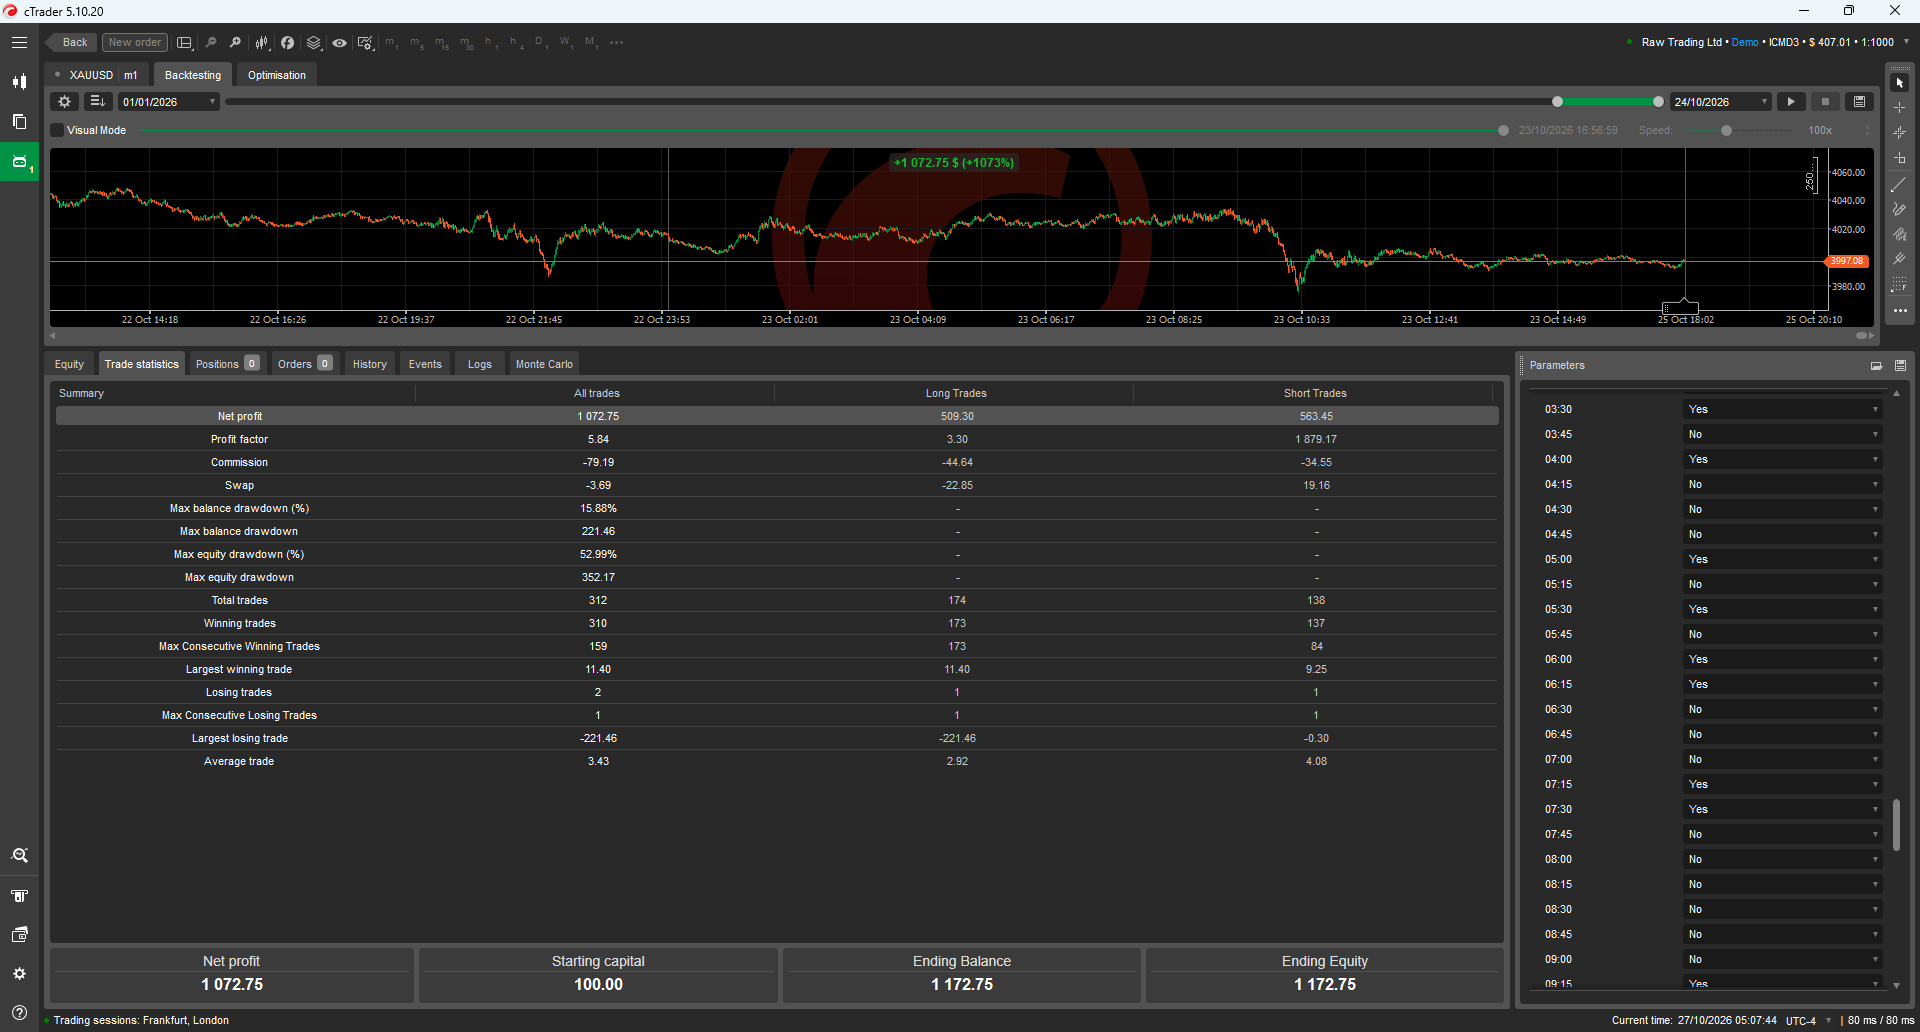Adjust the backtest Speed slider handle
This screenshot has width=1920, height=1032.
click(1726, 131)
